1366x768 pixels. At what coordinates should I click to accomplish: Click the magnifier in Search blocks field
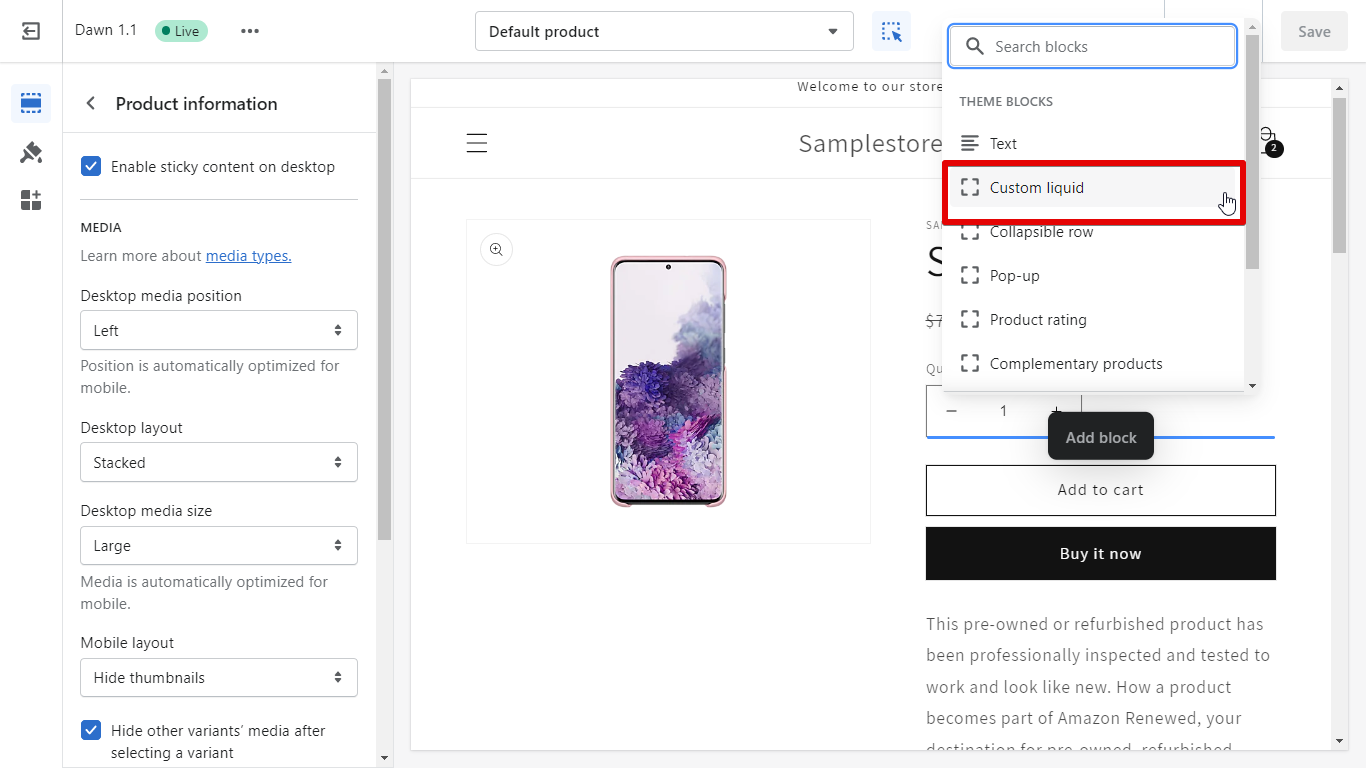pyautogui.click(x=974, y=46)
